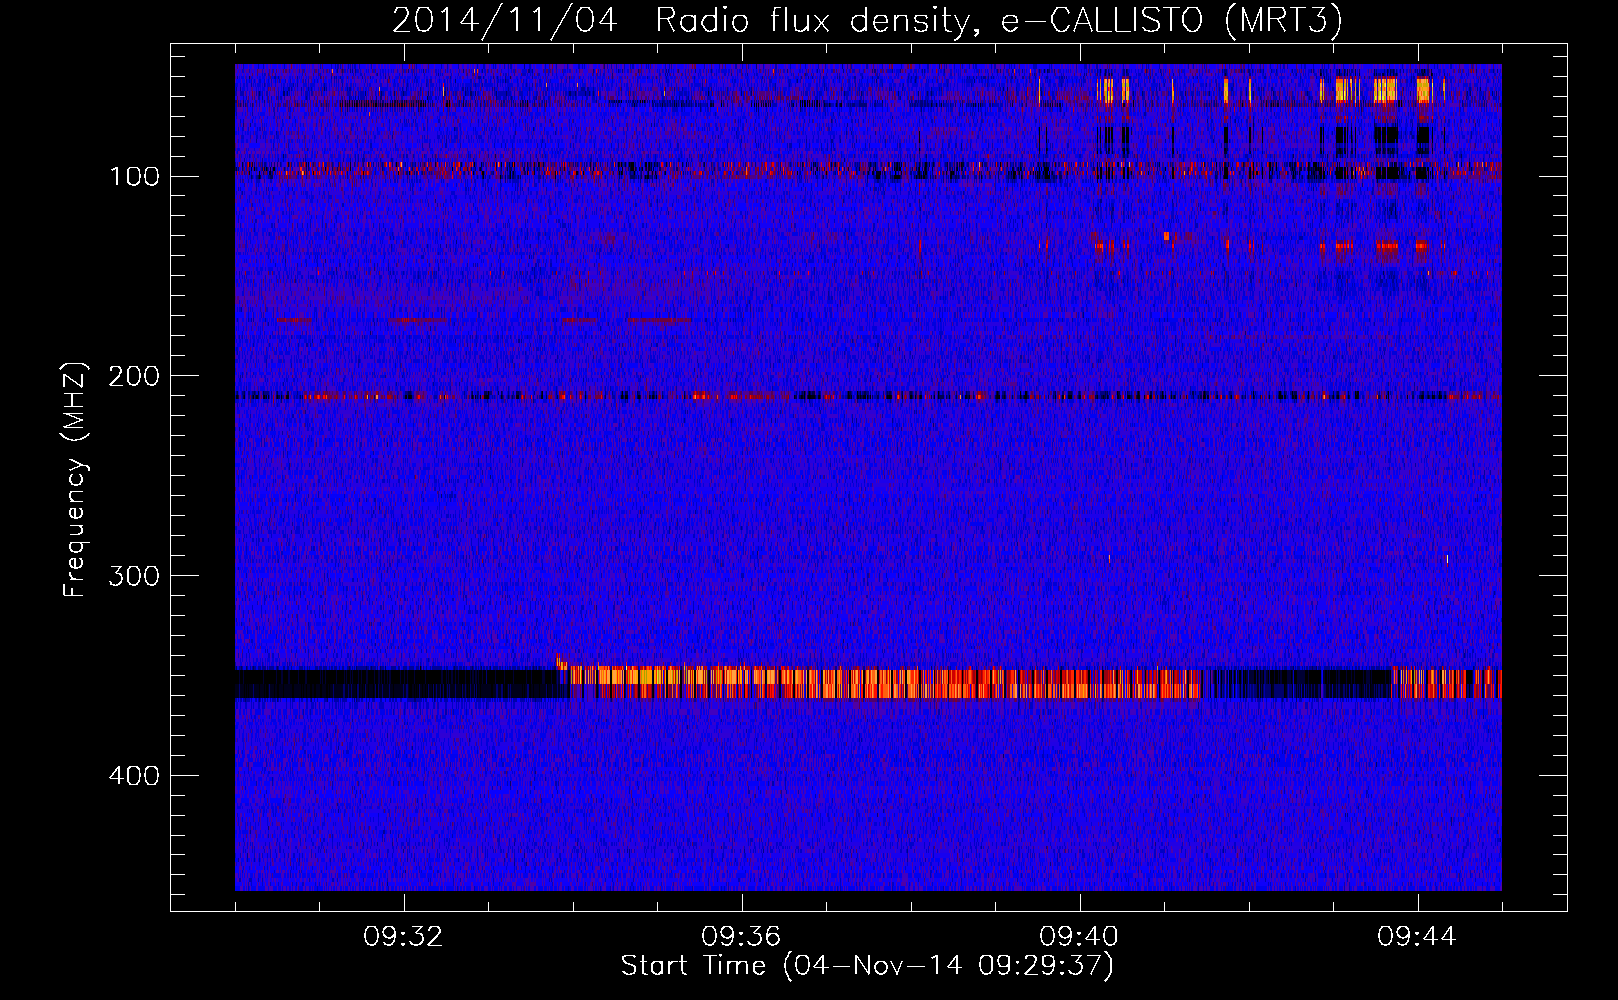Screen dimensions: 1618x1000
Task: Click the interference line near 210 MHz
Action: point(868,396)
